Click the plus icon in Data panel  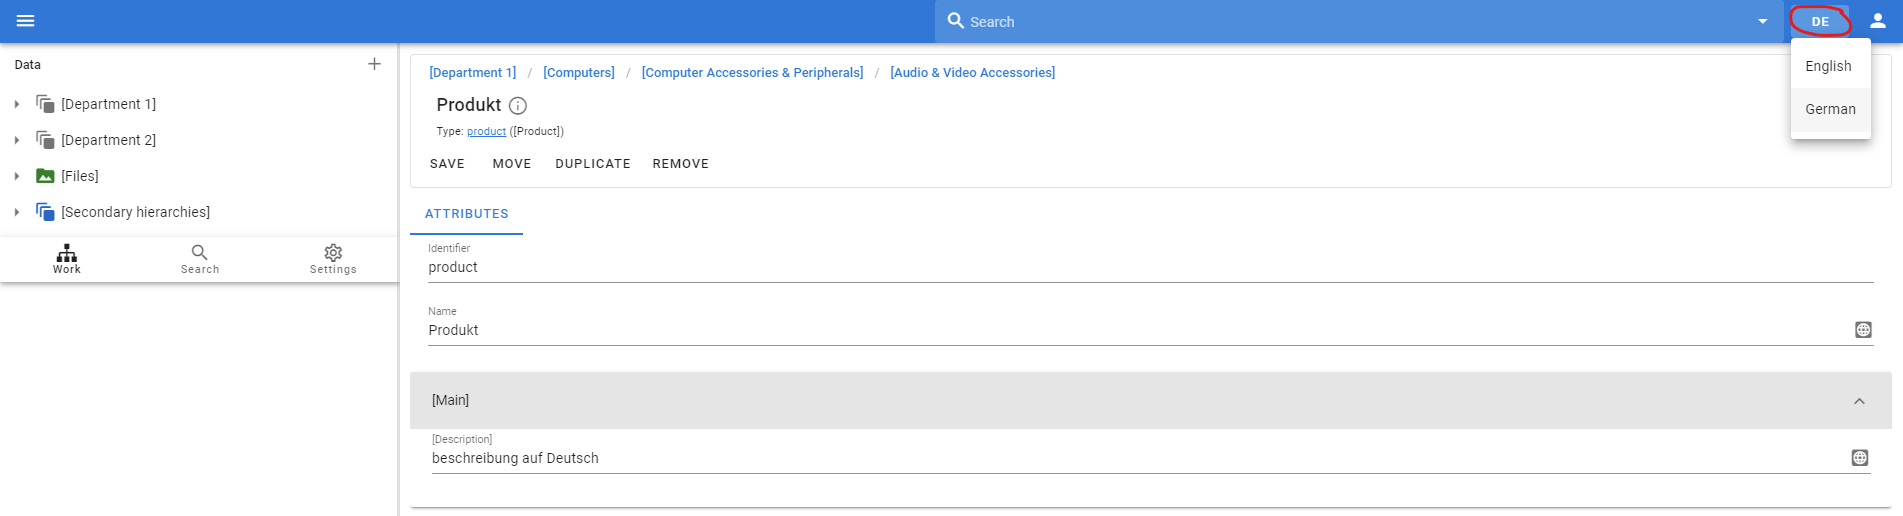tap(374, 64)
